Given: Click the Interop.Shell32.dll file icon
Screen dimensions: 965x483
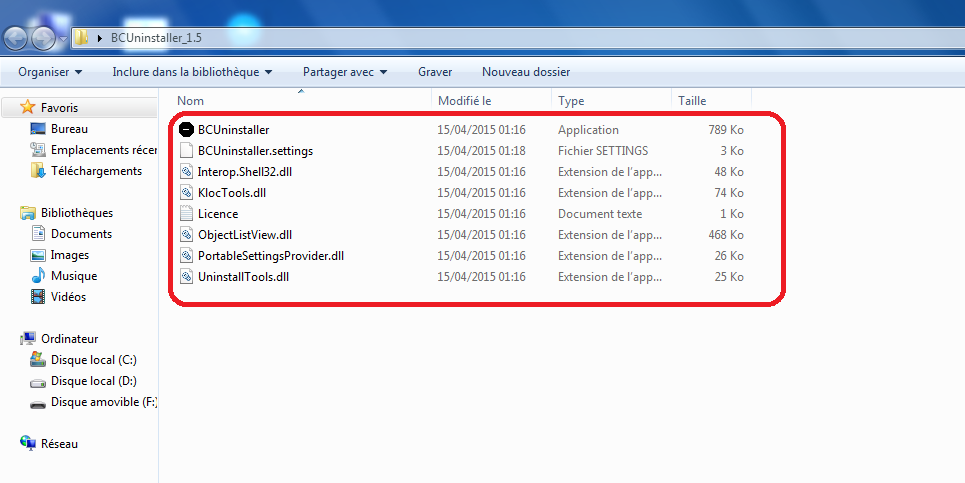Looking at the screenshot, I should pyautogui.click(x=186, y=172).
